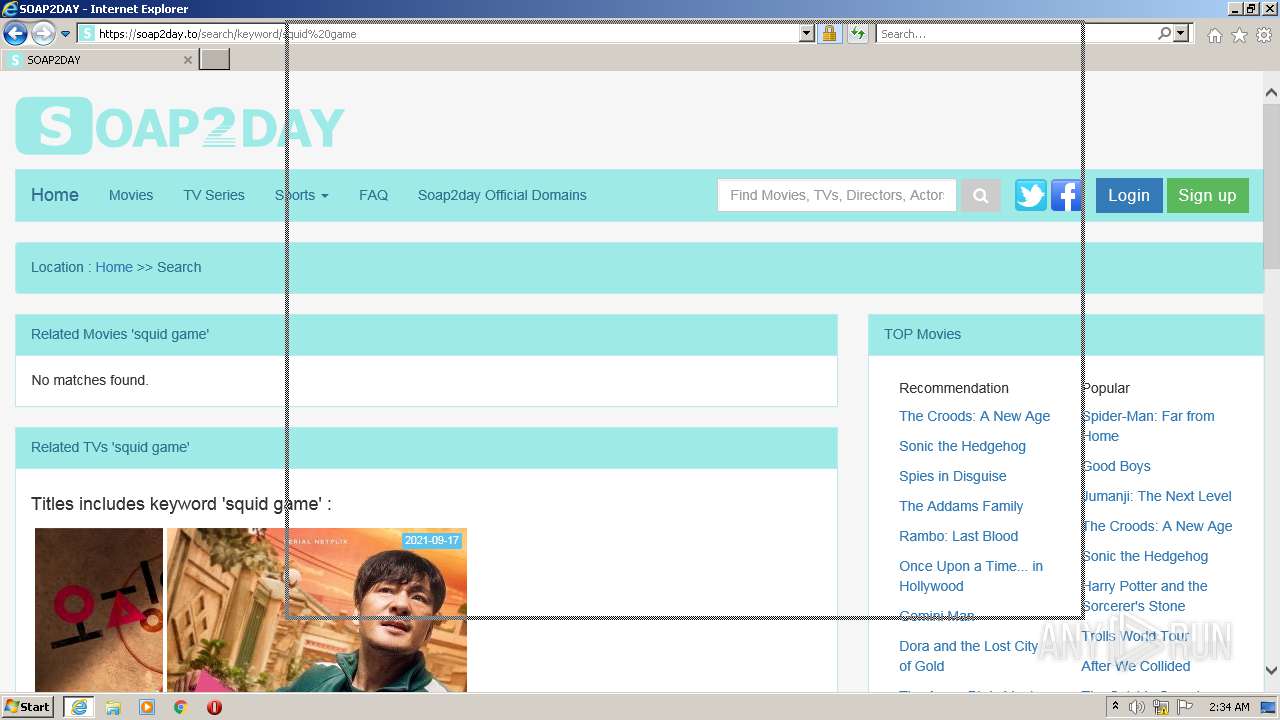Select the SOAP2DAY browser tab
Viewport: 1280px width, 720px height.
pyautogui.click(x=98, y=60)
